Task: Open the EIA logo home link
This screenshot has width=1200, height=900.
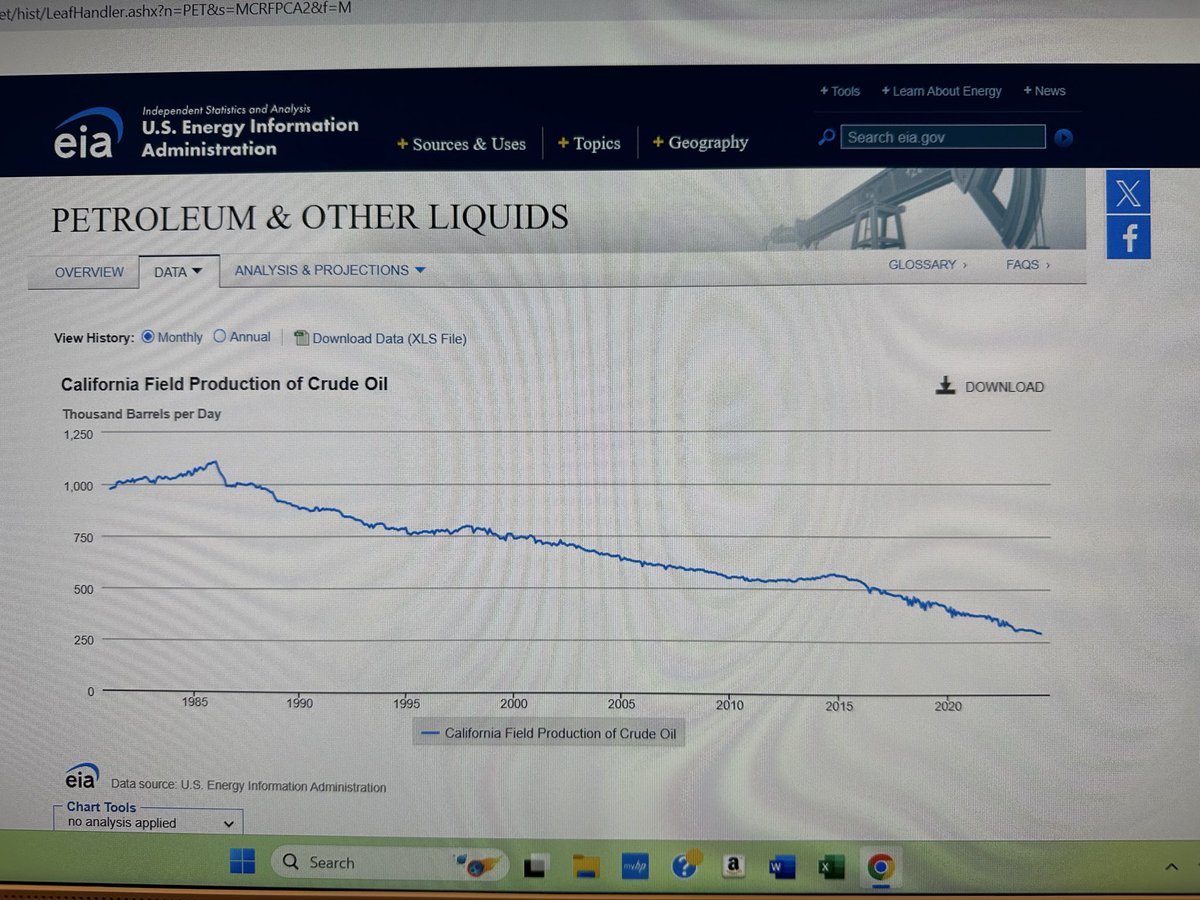Action: coord(88,133)
